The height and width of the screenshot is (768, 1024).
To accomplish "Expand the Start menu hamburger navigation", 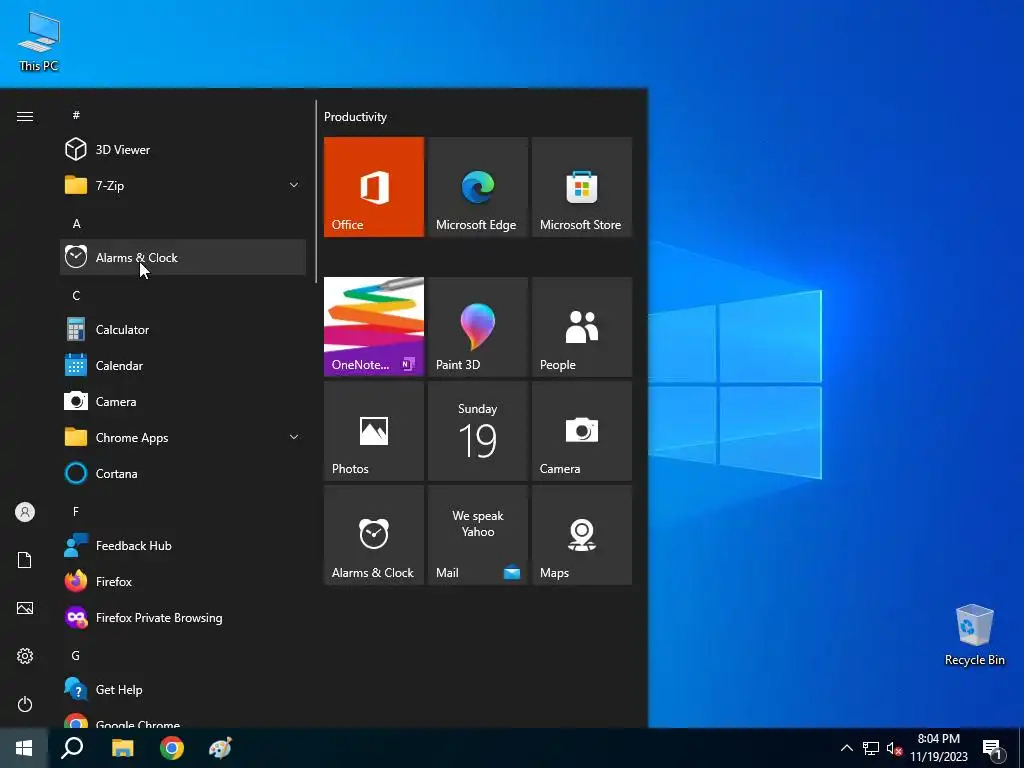I will click(x=25, y=117).
